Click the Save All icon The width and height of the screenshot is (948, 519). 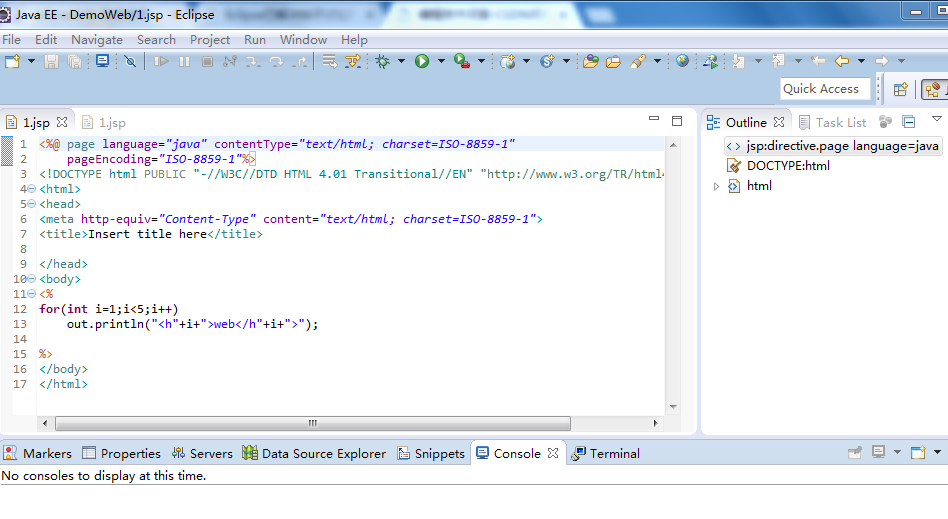coord(74,61)
